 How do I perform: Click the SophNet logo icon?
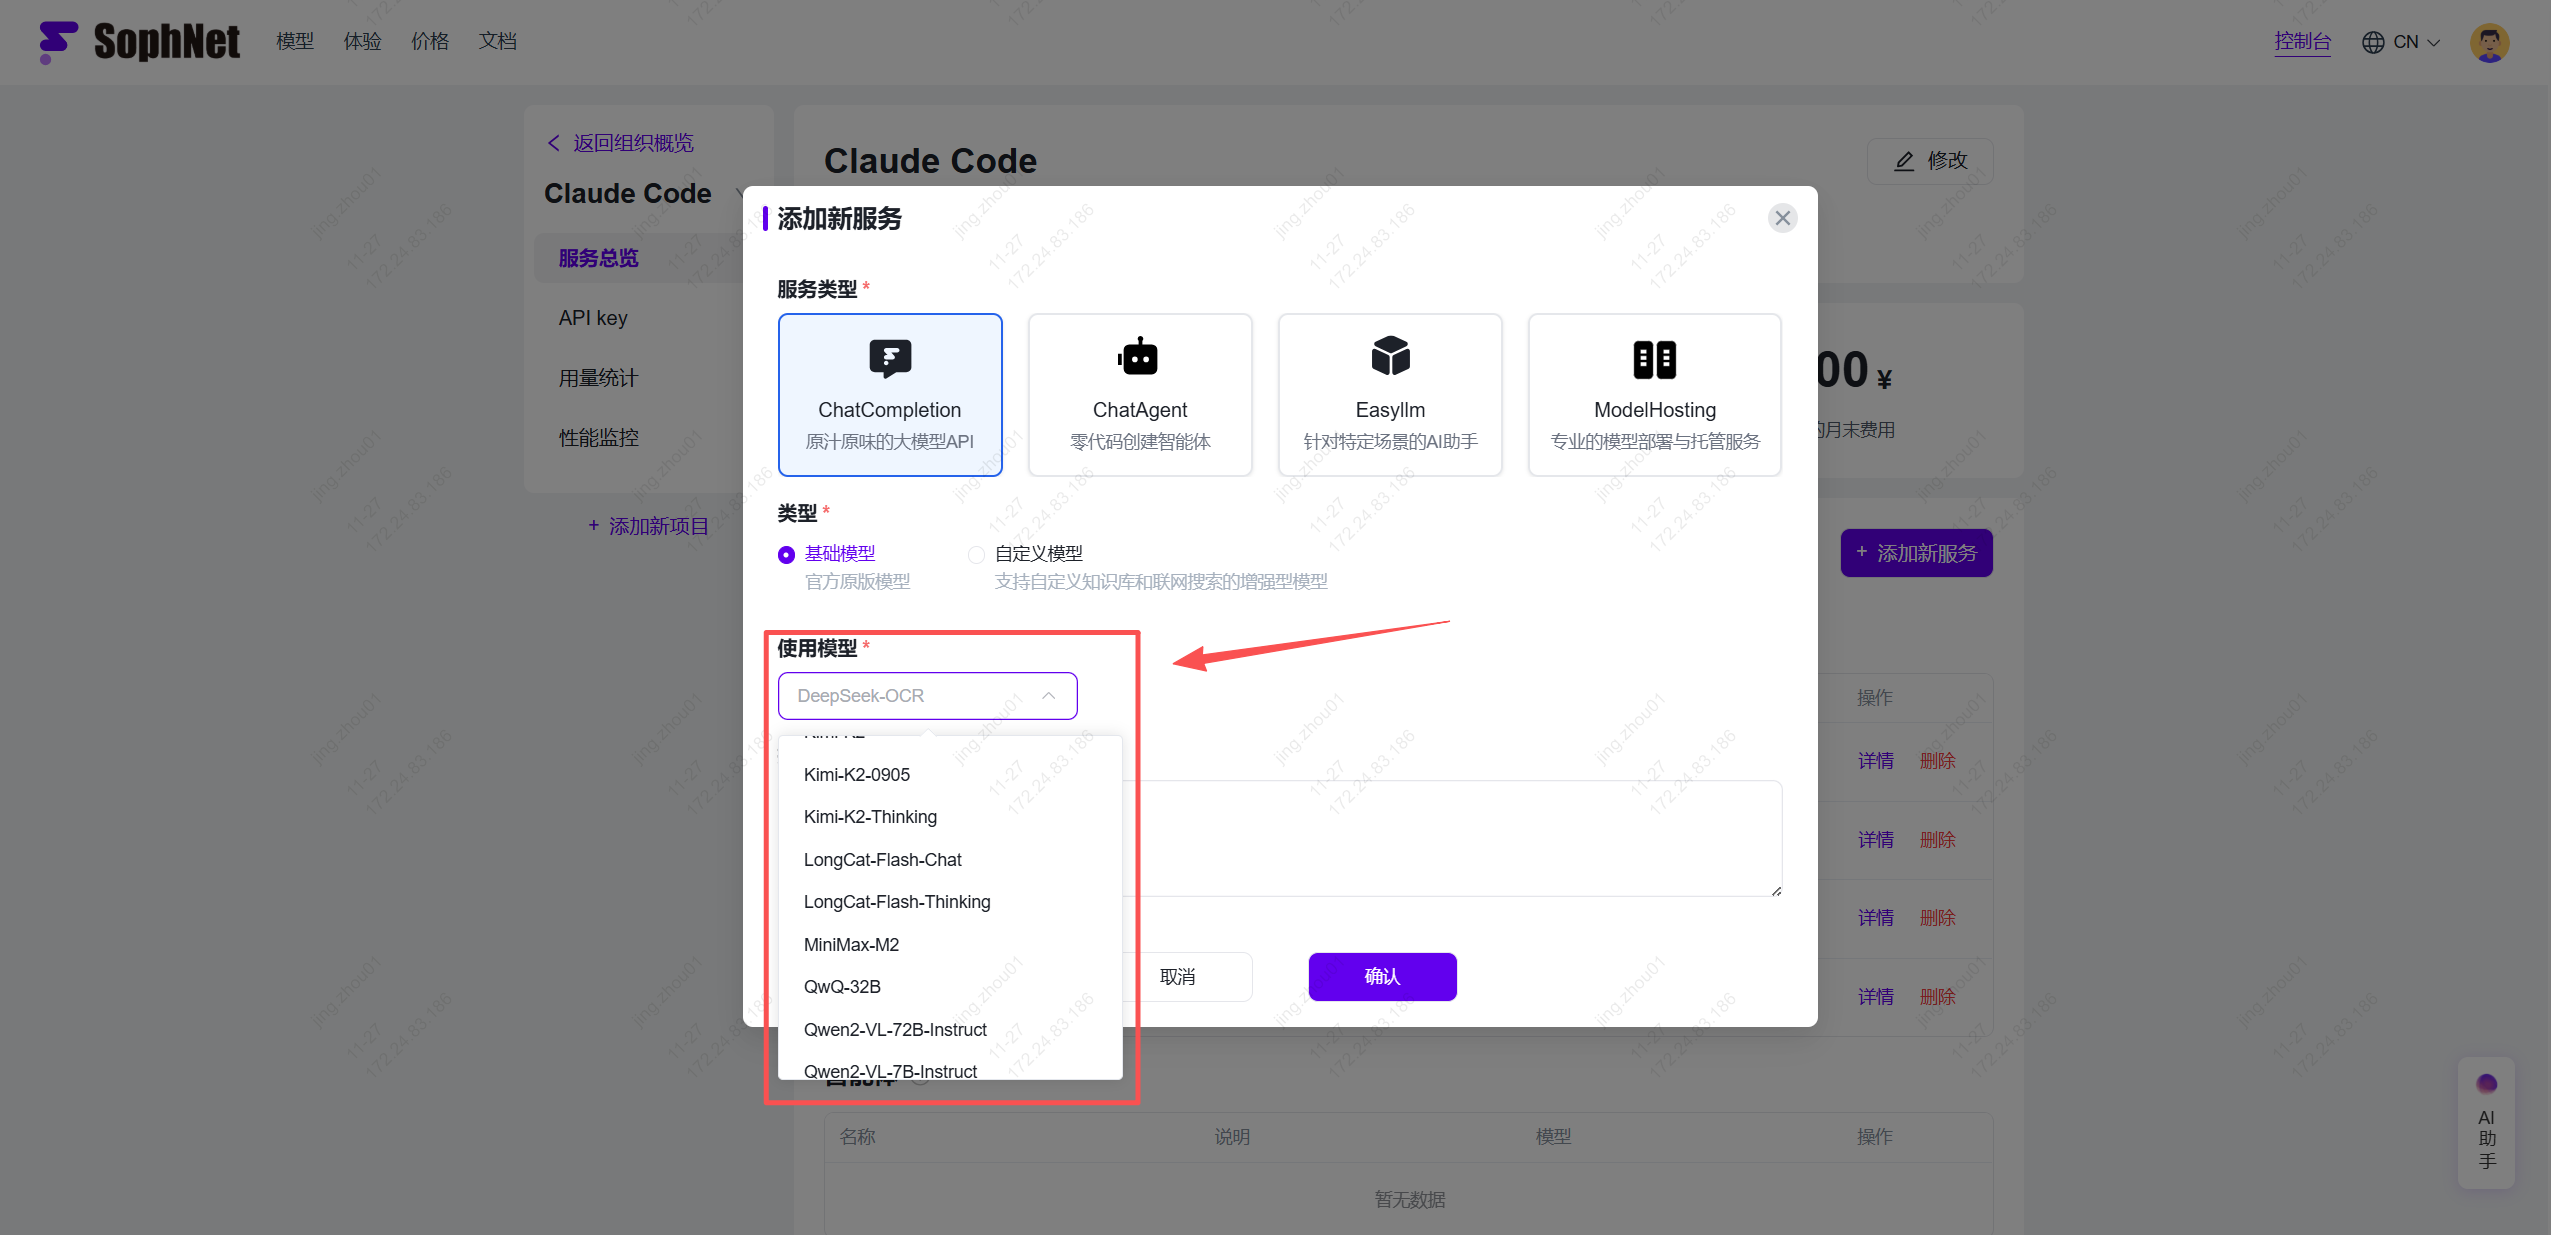(58, 41)
